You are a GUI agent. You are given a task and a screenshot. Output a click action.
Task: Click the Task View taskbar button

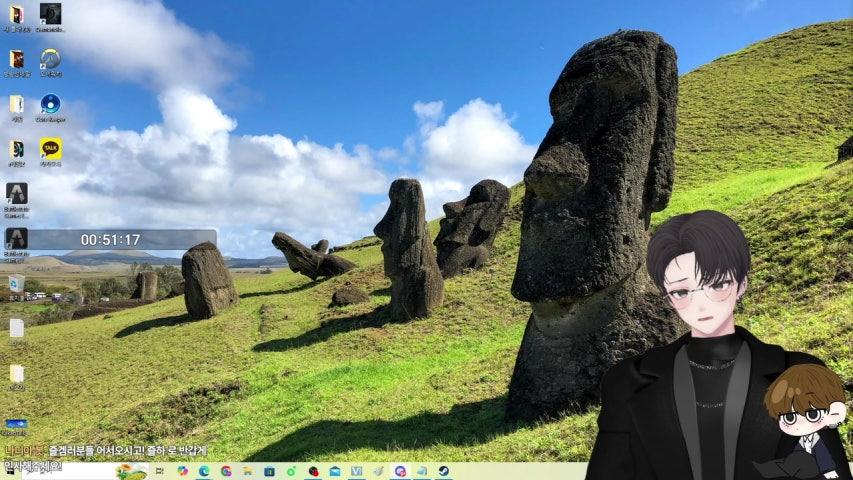(161, 471)
